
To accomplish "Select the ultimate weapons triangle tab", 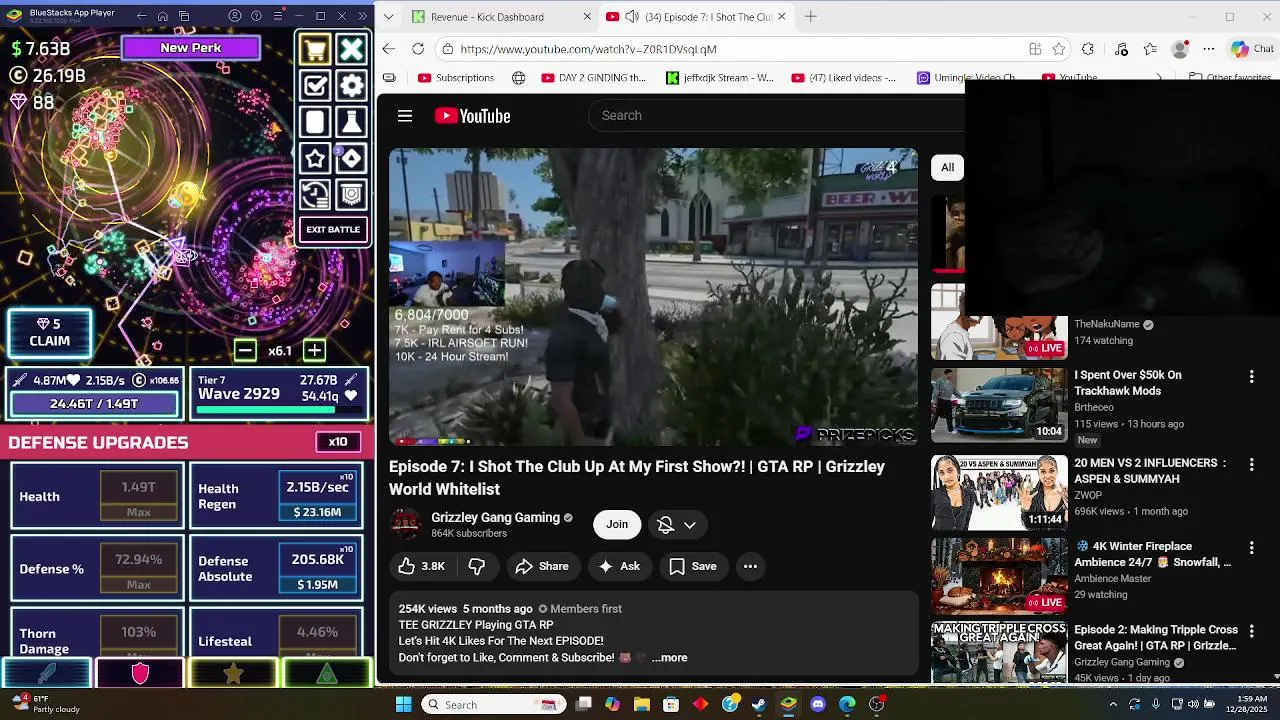I will (327, 674).
